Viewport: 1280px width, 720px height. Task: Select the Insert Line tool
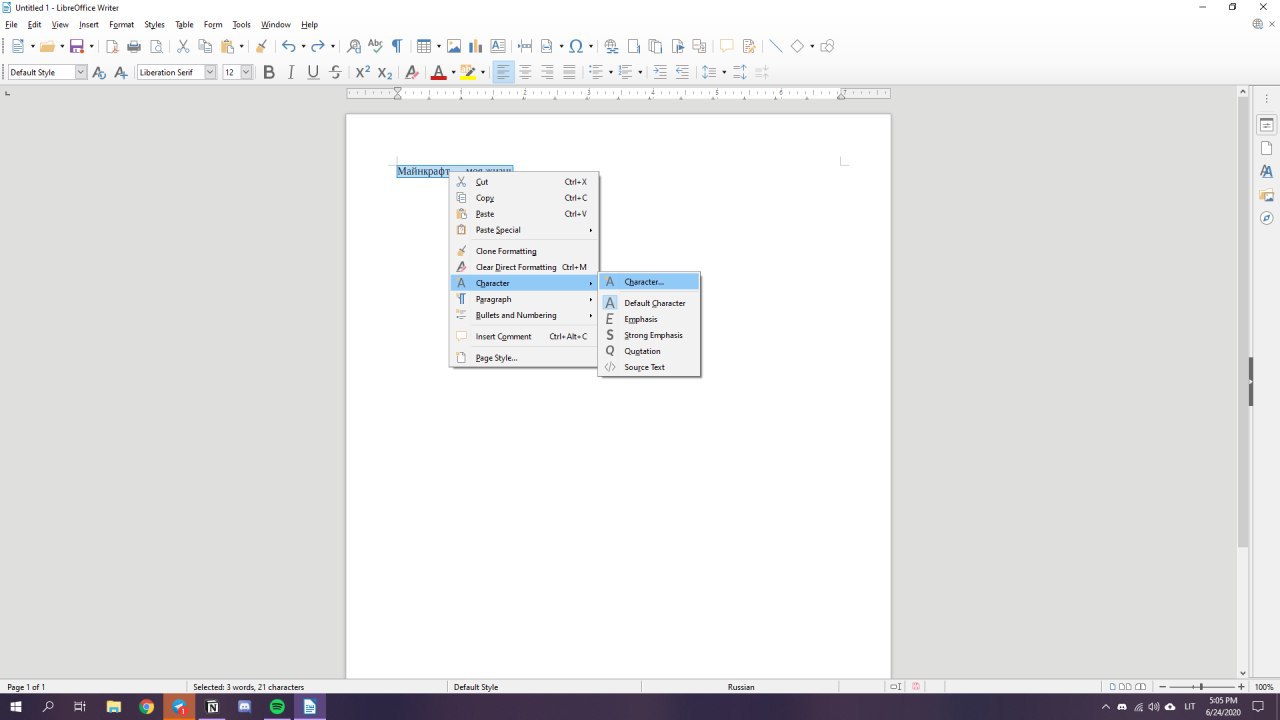[775, 46]
